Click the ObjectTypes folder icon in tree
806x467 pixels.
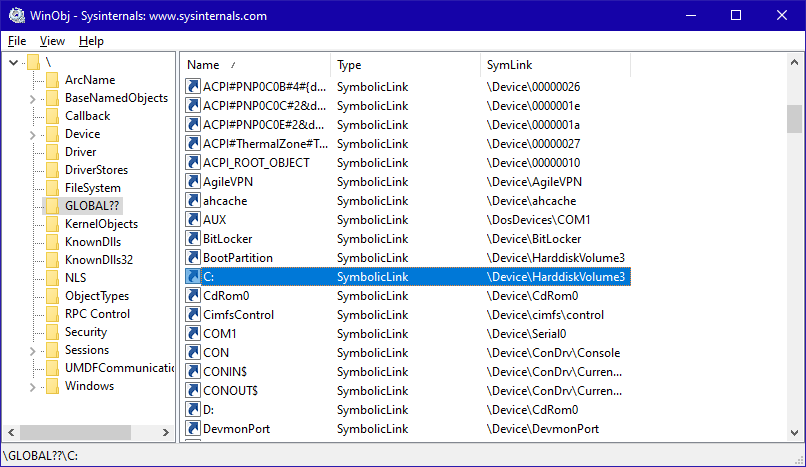(x=51, y=296)
